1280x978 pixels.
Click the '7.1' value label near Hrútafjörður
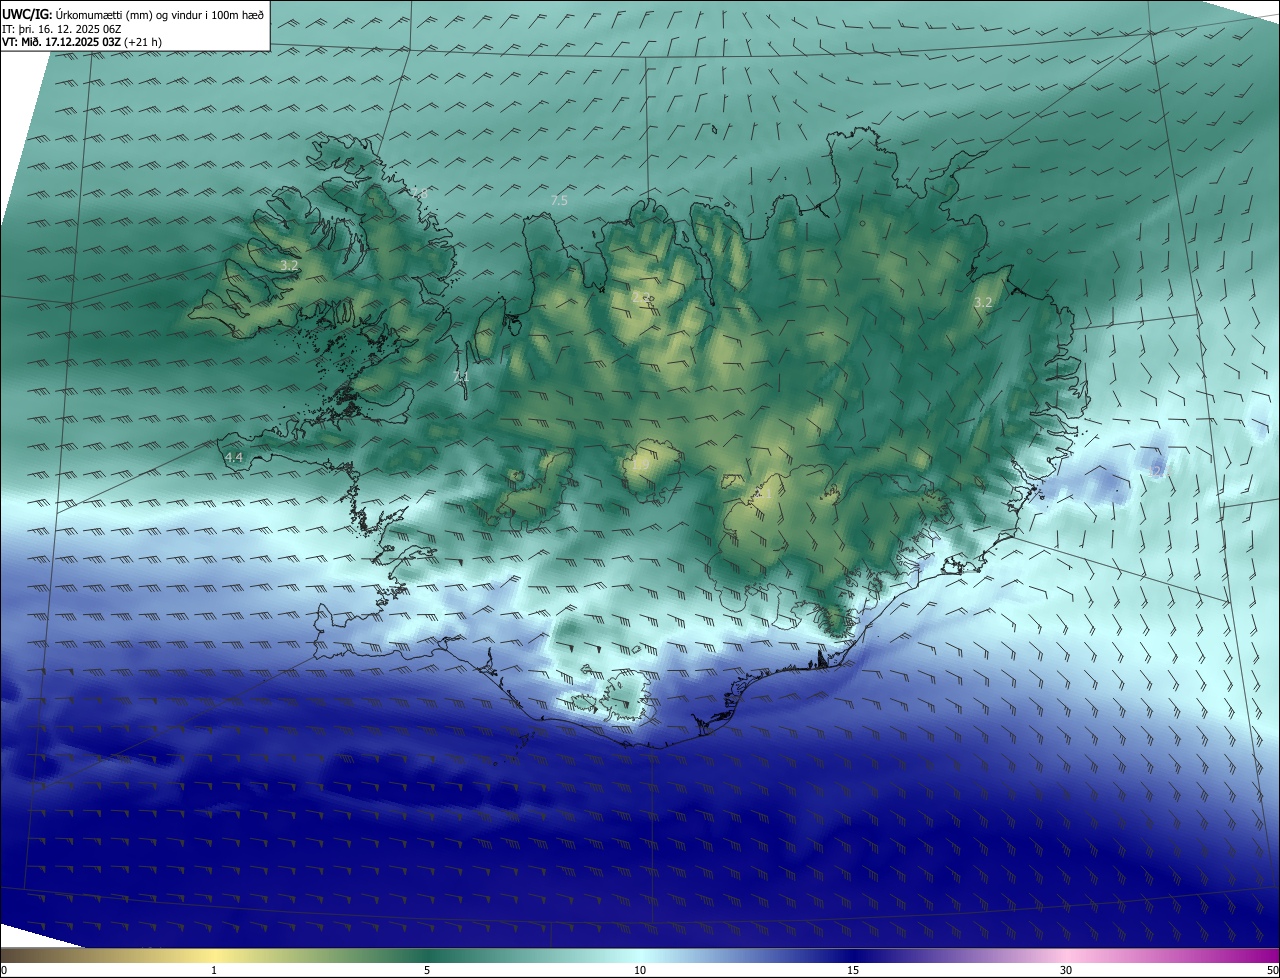pyautogui.click(x=461, y=377)
